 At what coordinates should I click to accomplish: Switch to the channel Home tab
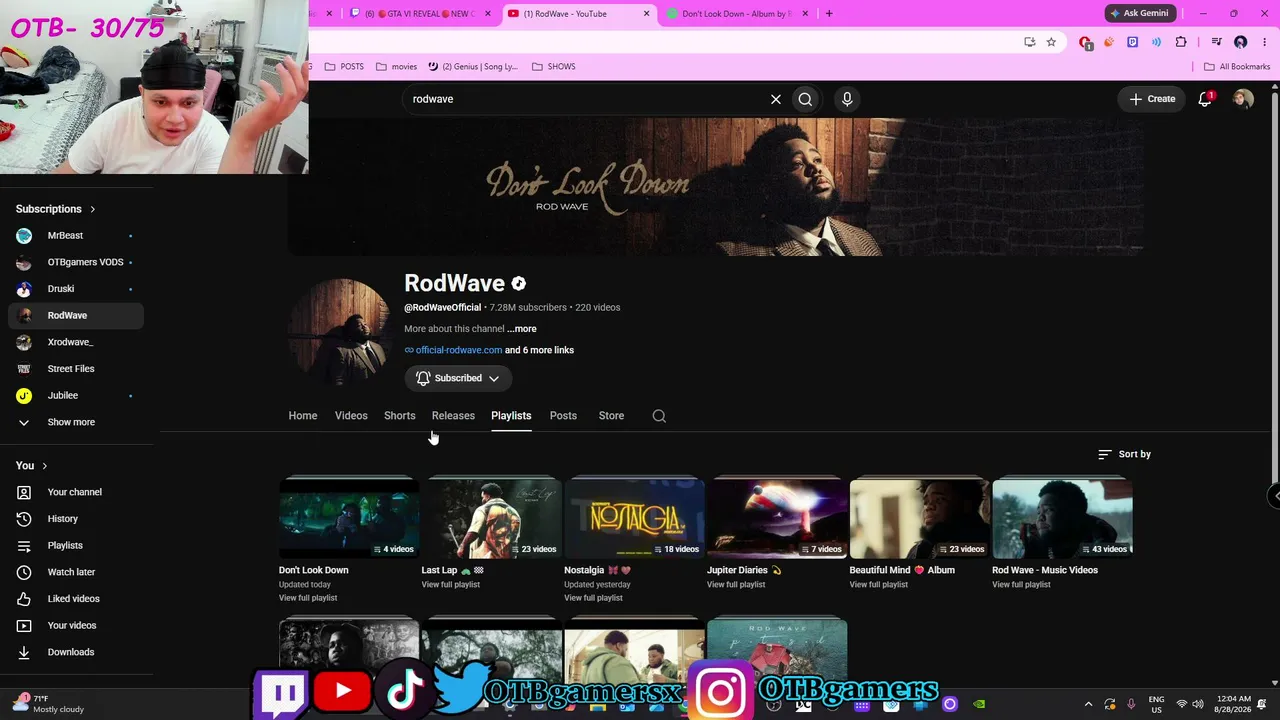[x=303, y=416]
